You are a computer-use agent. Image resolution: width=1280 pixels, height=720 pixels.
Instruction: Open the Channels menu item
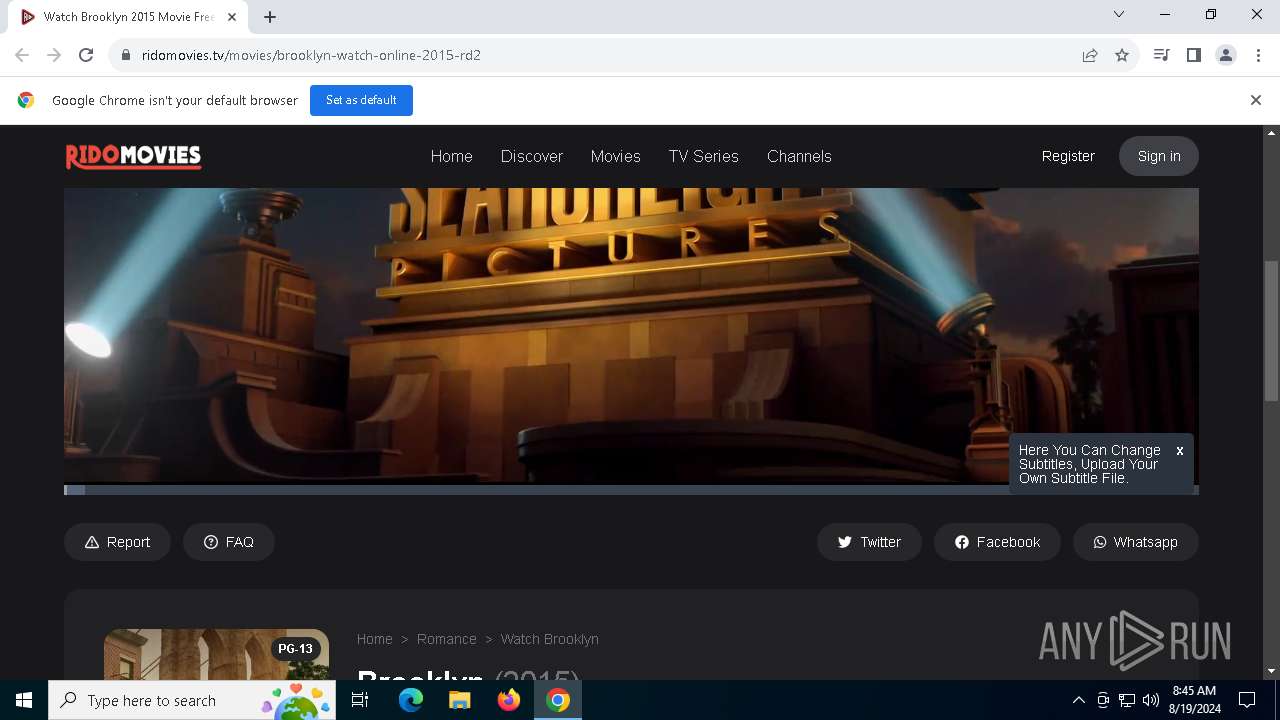(799, 156)
